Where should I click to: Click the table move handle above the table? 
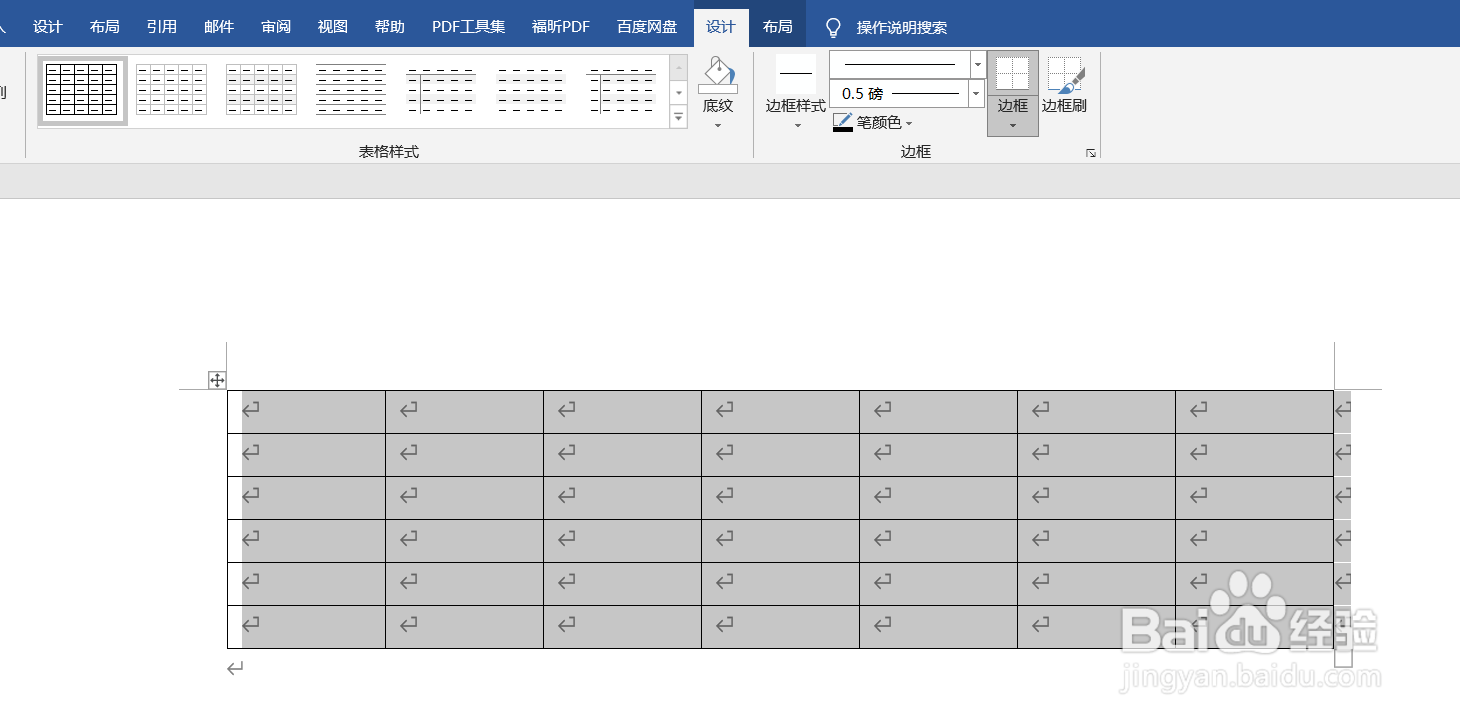click(x=215, y=379)
